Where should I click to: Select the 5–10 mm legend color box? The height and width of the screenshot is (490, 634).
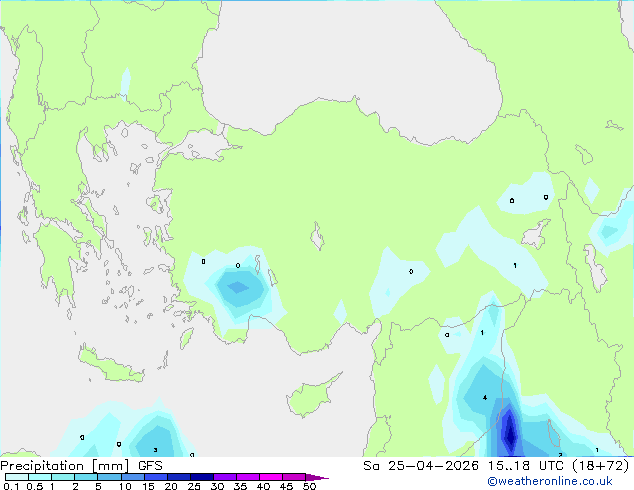(110, 477)
